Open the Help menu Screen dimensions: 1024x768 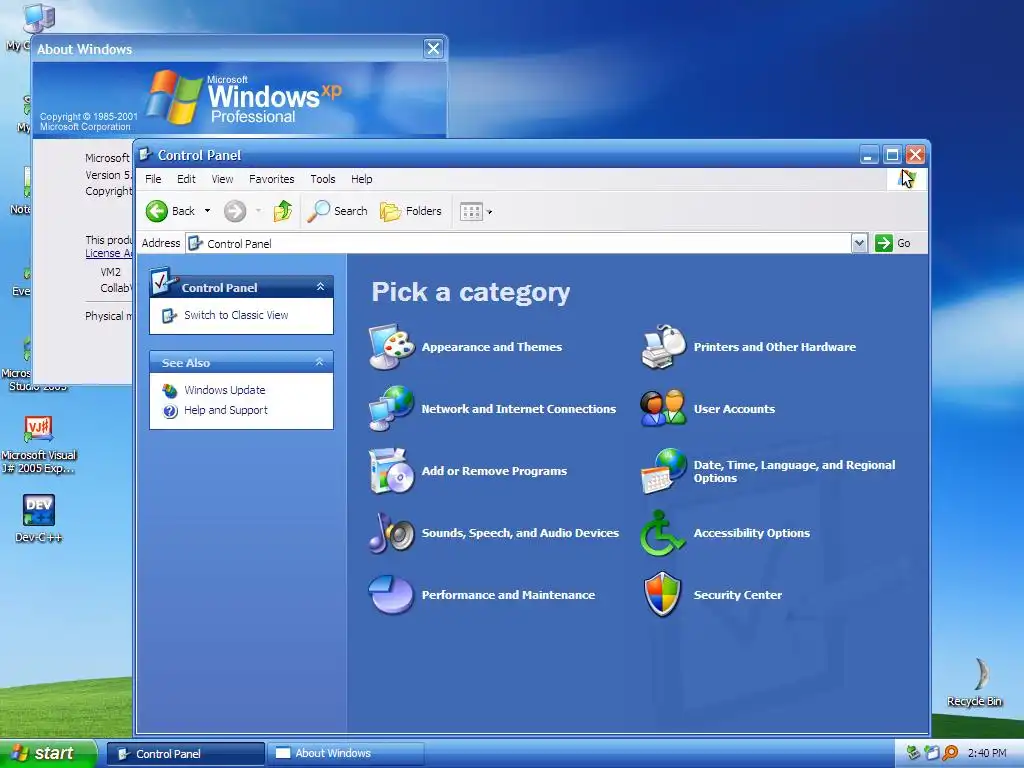tap(361, 179)
